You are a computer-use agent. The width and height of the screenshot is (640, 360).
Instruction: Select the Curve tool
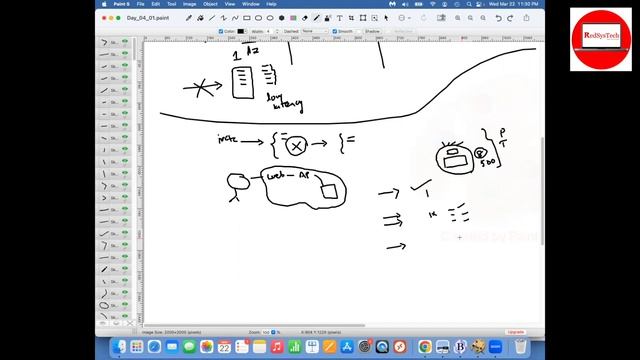(x=235, y=18)
